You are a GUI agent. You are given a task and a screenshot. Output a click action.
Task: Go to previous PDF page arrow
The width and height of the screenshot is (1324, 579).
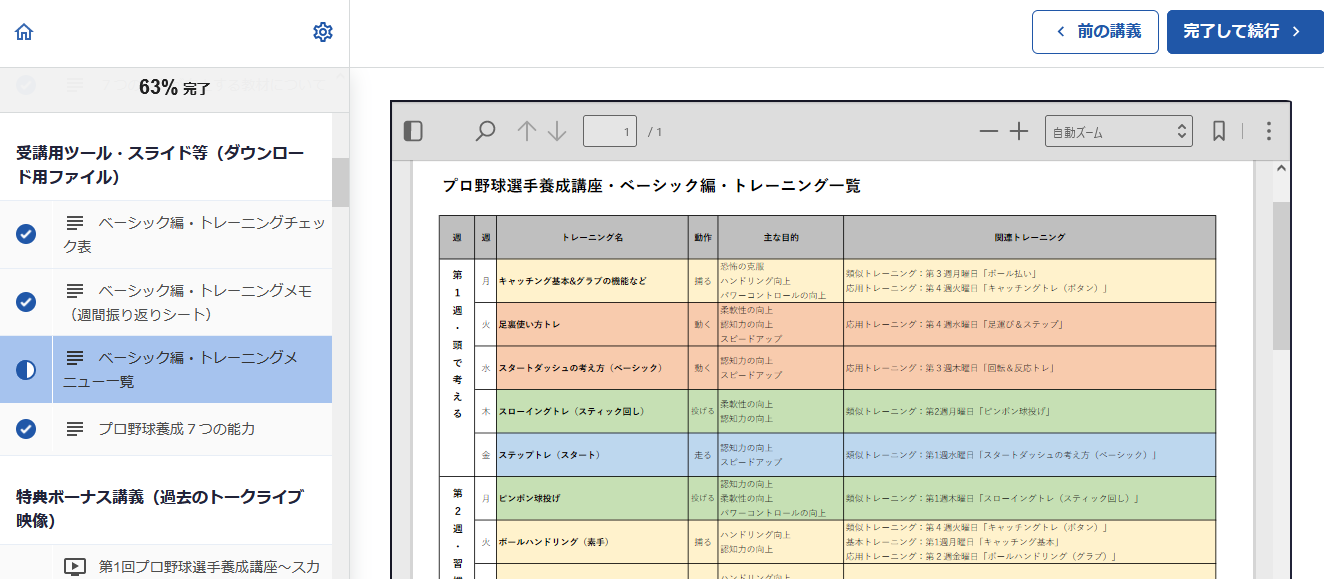click(527, 131)
